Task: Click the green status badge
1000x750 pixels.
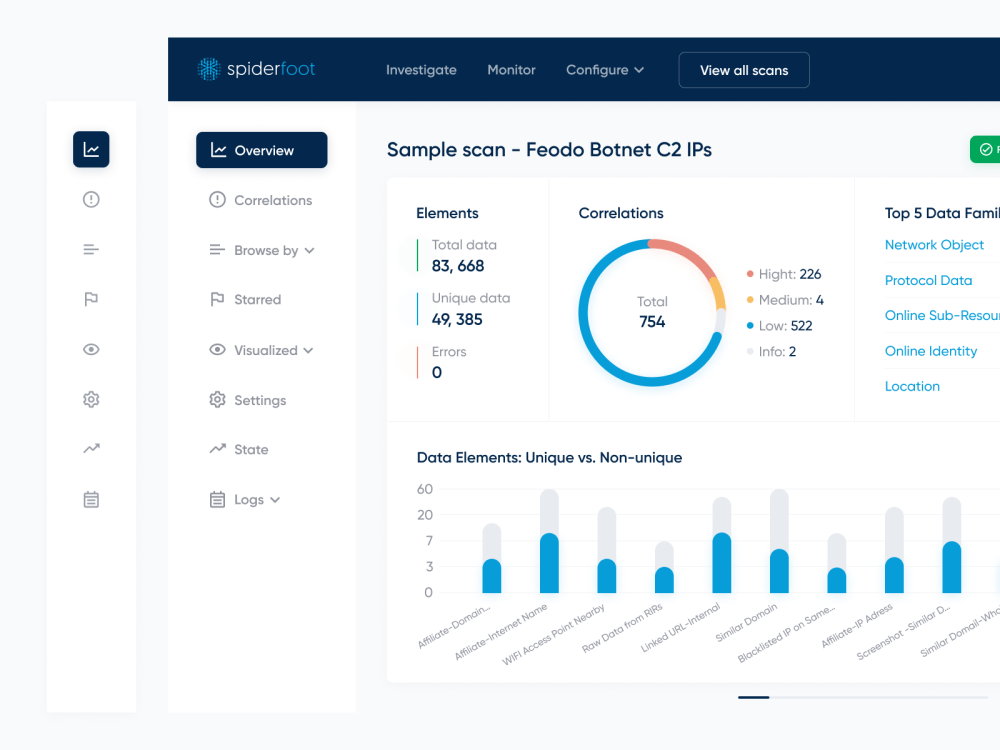Action: [x=985, y=149]
